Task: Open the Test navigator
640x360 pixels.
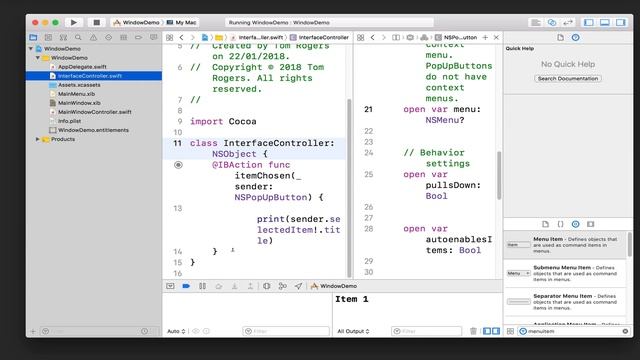Action: (108, 38)
